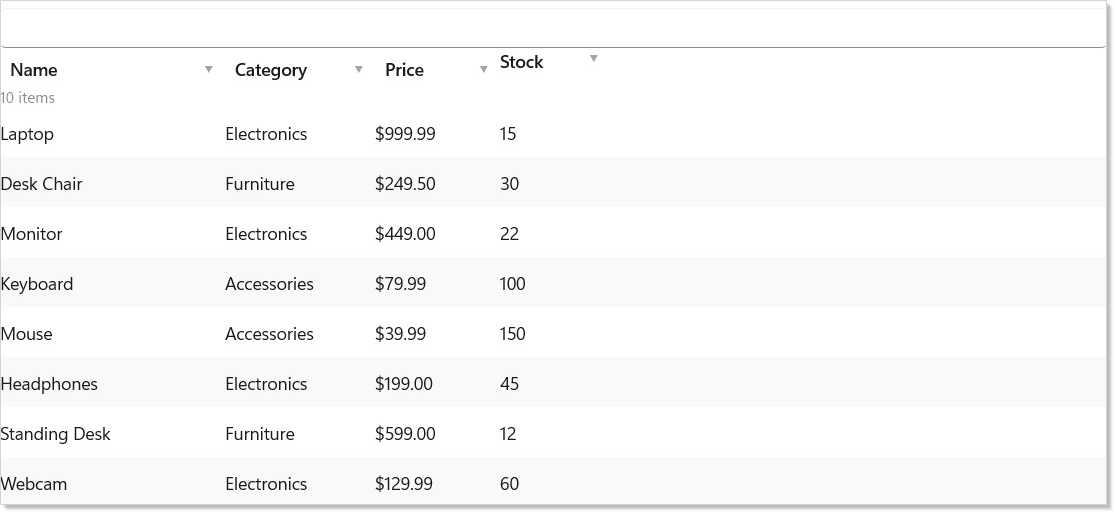Click the Furniture cell for Standing Desk
The width and height of the screenshot is (1115, 513).
(x=260, y=433)
